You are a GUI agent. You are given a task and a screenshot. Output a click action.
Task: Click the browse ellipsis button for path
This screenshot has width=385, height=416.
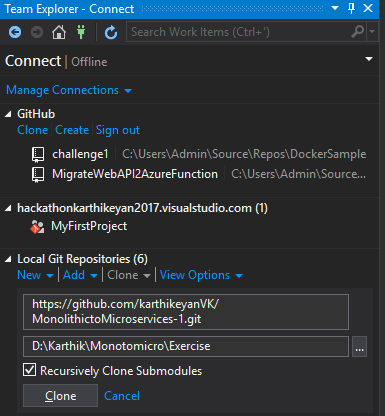[359, 347]
